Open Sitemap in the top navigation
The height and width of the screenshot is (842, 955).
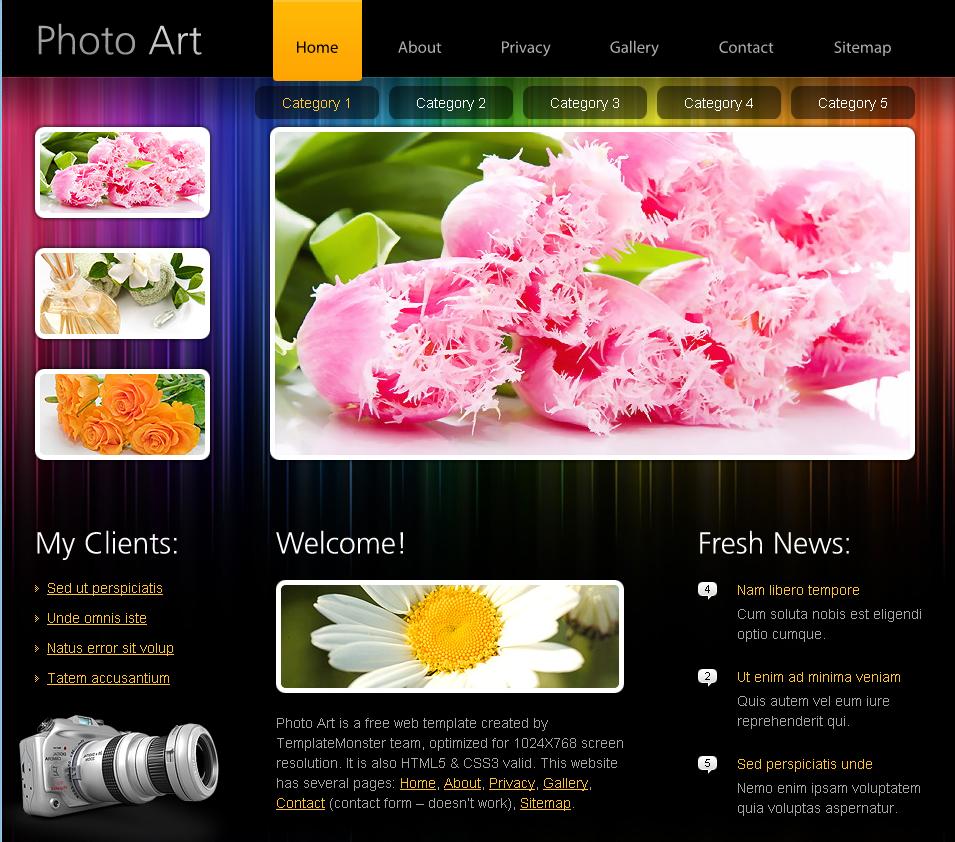[x=862, y=48]
